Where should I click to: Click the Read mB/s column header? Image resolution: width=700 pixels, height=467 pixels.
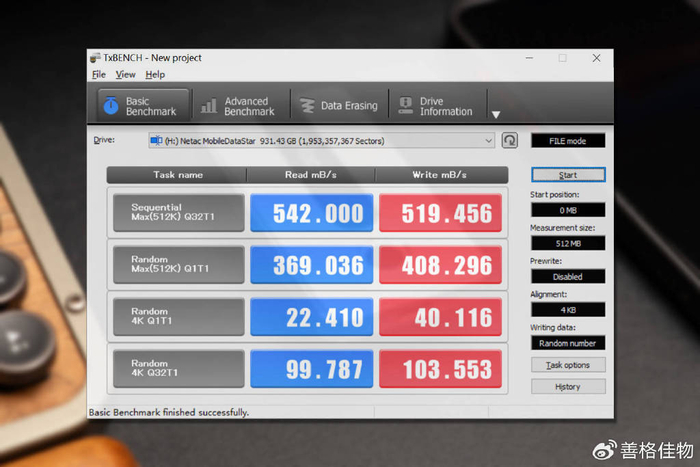311,175
